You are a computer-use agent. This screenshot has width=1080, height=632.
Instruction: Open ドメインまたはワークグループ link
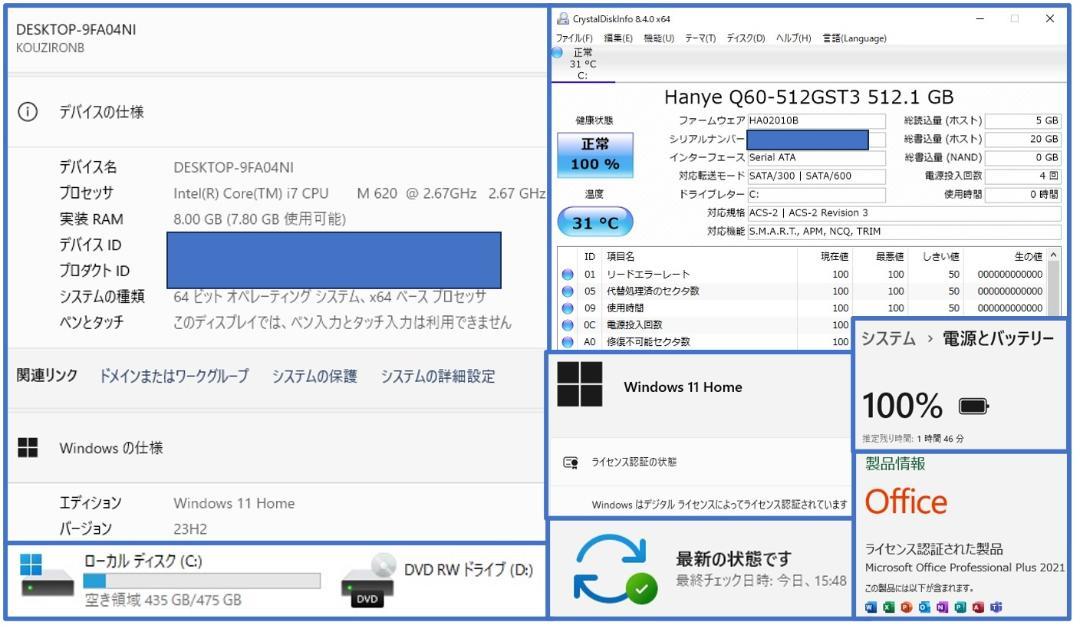(x=174, y=377)
